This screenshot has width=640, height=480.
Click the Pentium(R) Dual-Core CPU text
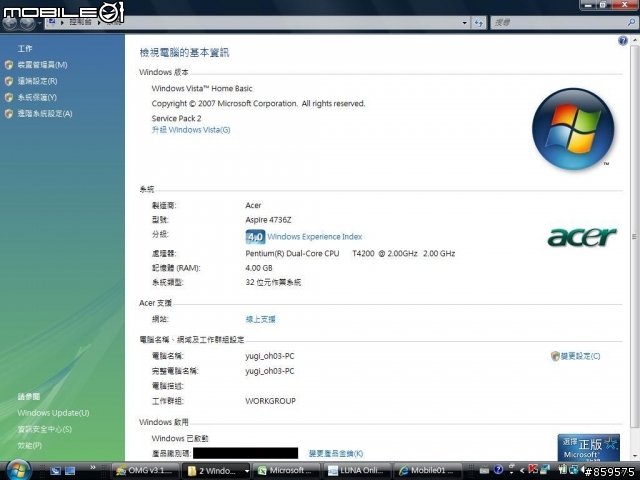click(x=292, y=253)
